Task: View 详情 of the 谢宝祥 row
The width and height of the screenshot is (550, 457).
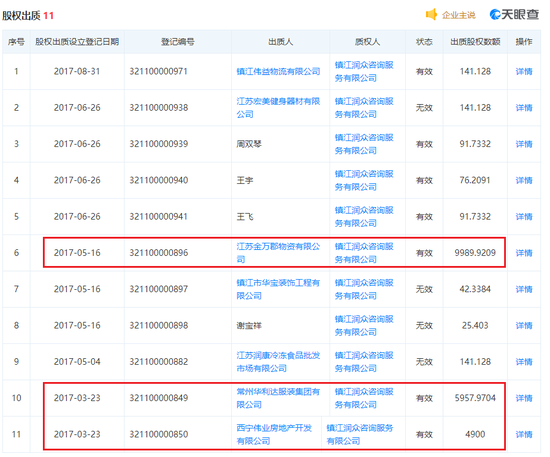Action: click(524, 325)
